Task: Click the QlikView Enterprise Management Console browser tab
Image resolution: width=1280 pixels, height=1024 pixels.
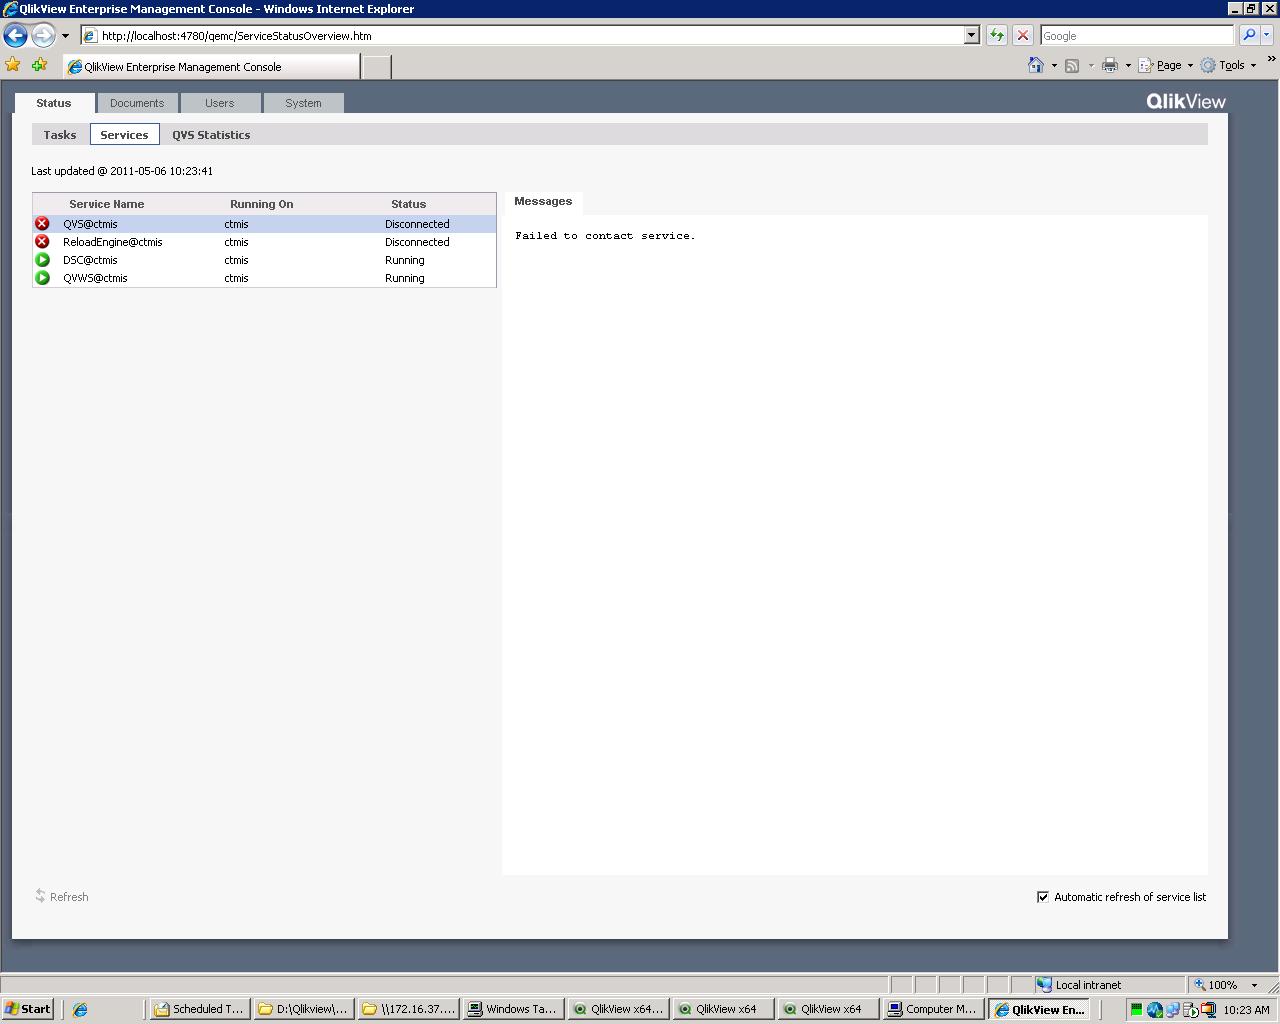Action: tap(210, 67)
